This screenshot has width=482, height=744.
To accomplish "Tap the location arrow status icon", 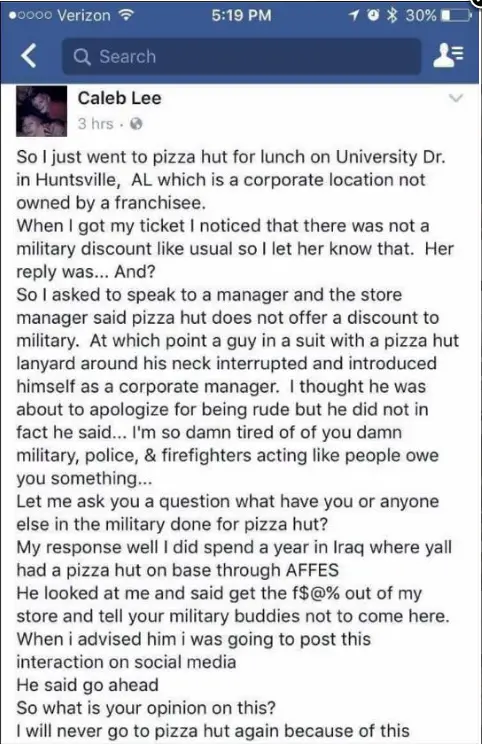I will tap(354, 16).
